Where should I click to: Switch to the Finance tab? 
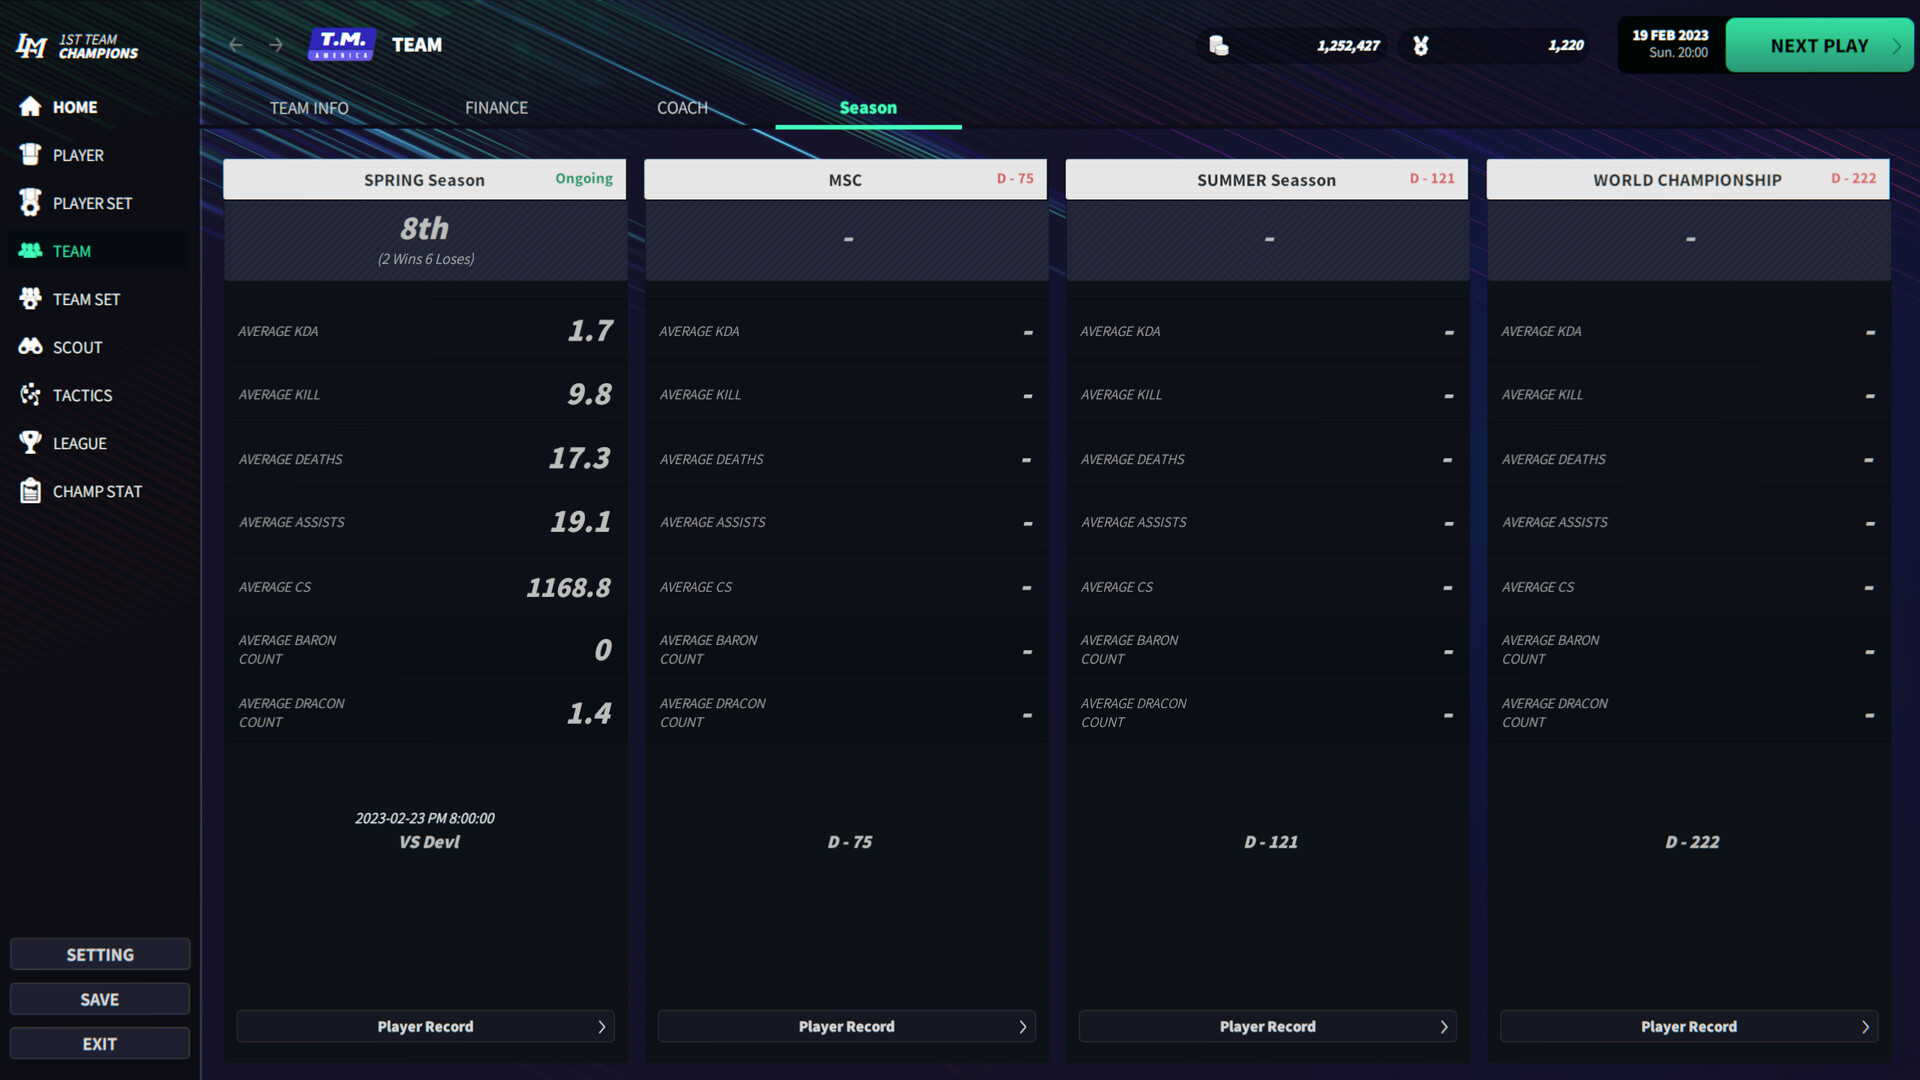point(496,108)
